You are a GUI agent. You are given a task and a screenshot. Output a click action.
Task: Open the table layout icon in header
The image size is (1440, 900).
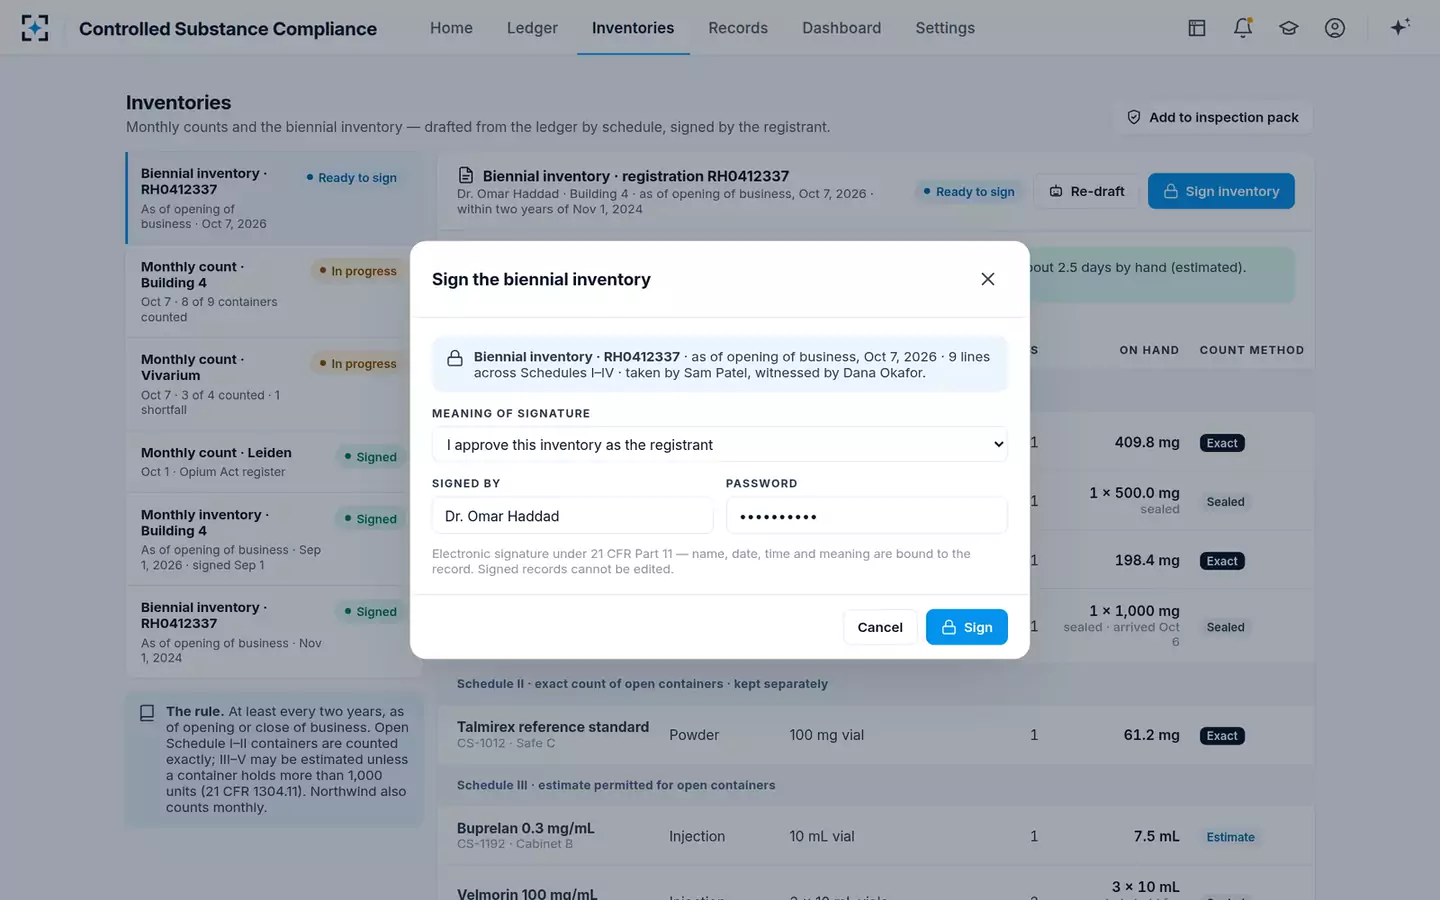[1197, 28]
